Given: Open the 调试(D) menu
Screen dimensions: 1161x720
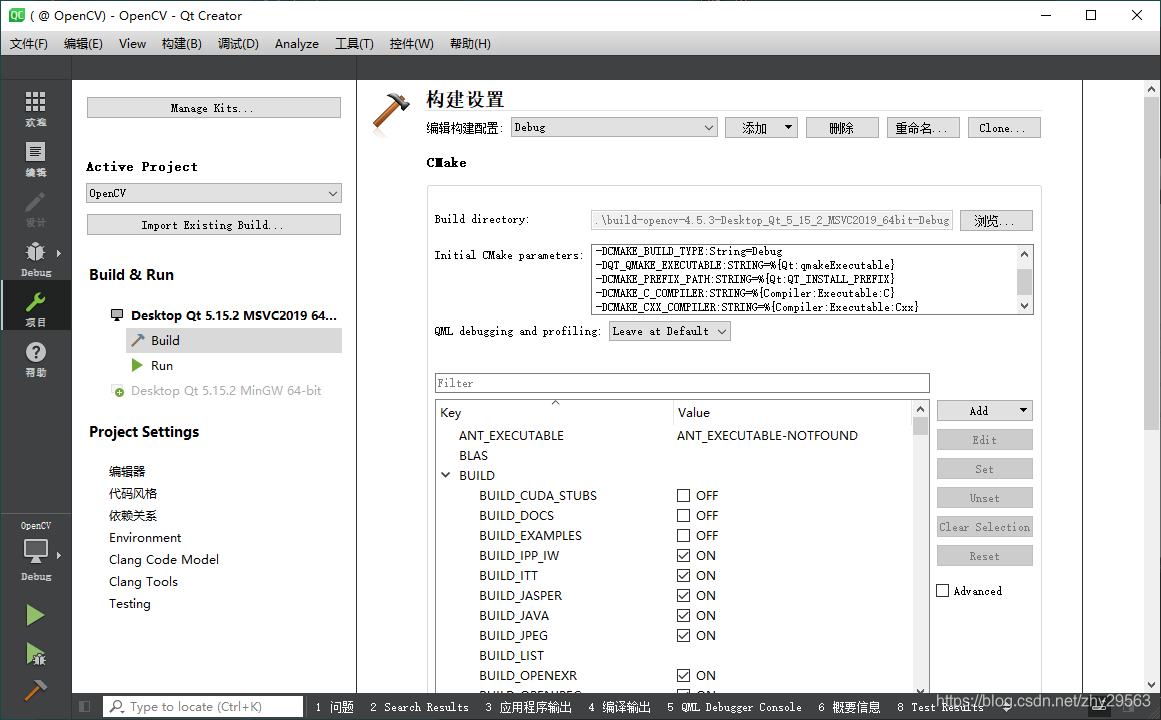Looking at the screenshot, I should [x=238, y=44].
